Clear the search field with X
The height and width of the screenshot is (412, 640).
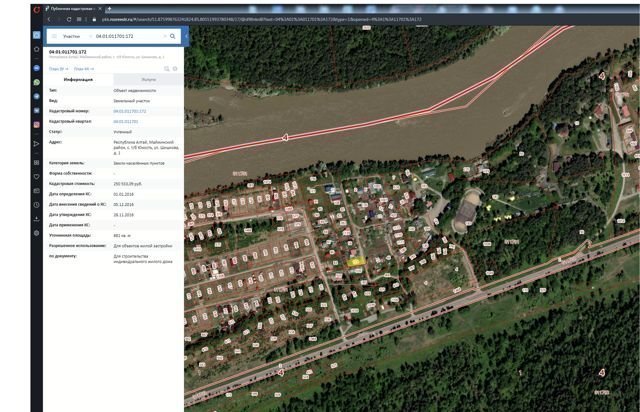pos(165,36)
